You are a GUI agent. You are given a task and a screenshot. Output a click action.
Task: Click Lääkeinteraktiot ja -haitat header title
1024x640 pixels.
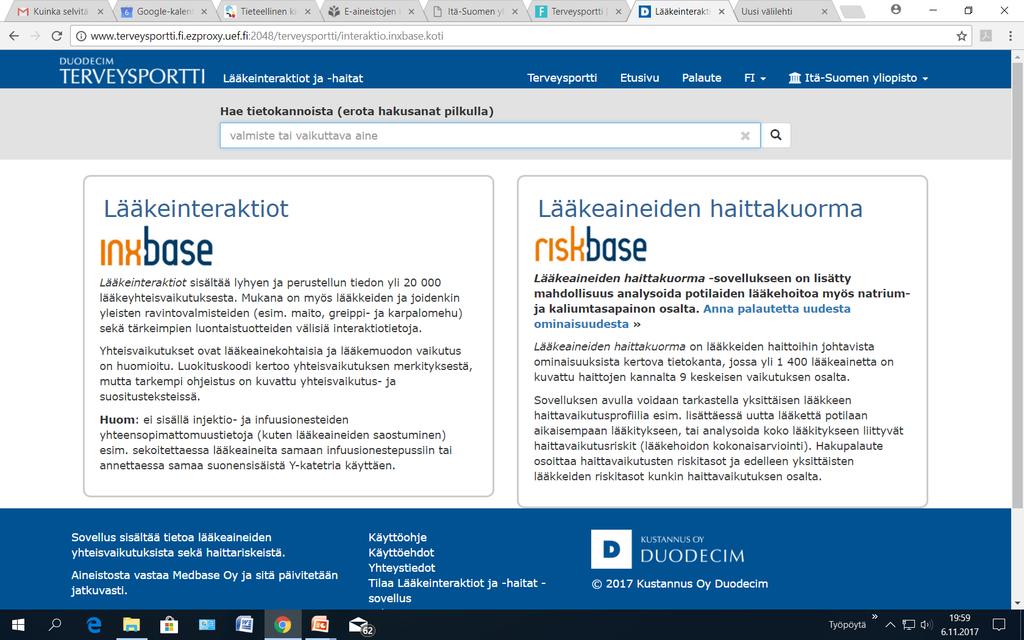point(293,78)
